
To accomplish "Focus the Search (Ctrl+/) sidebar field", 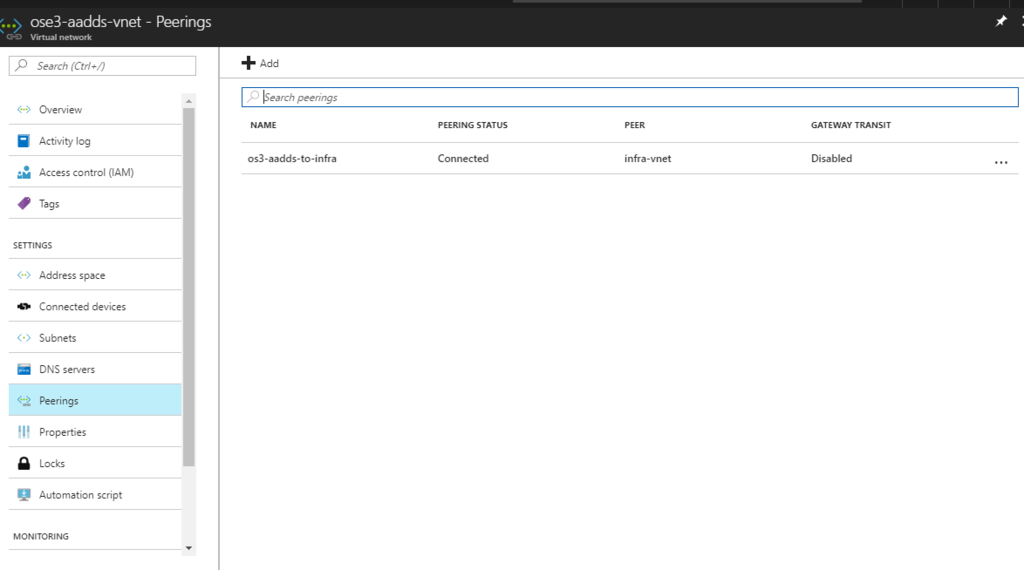I will (x=103, y=65).
